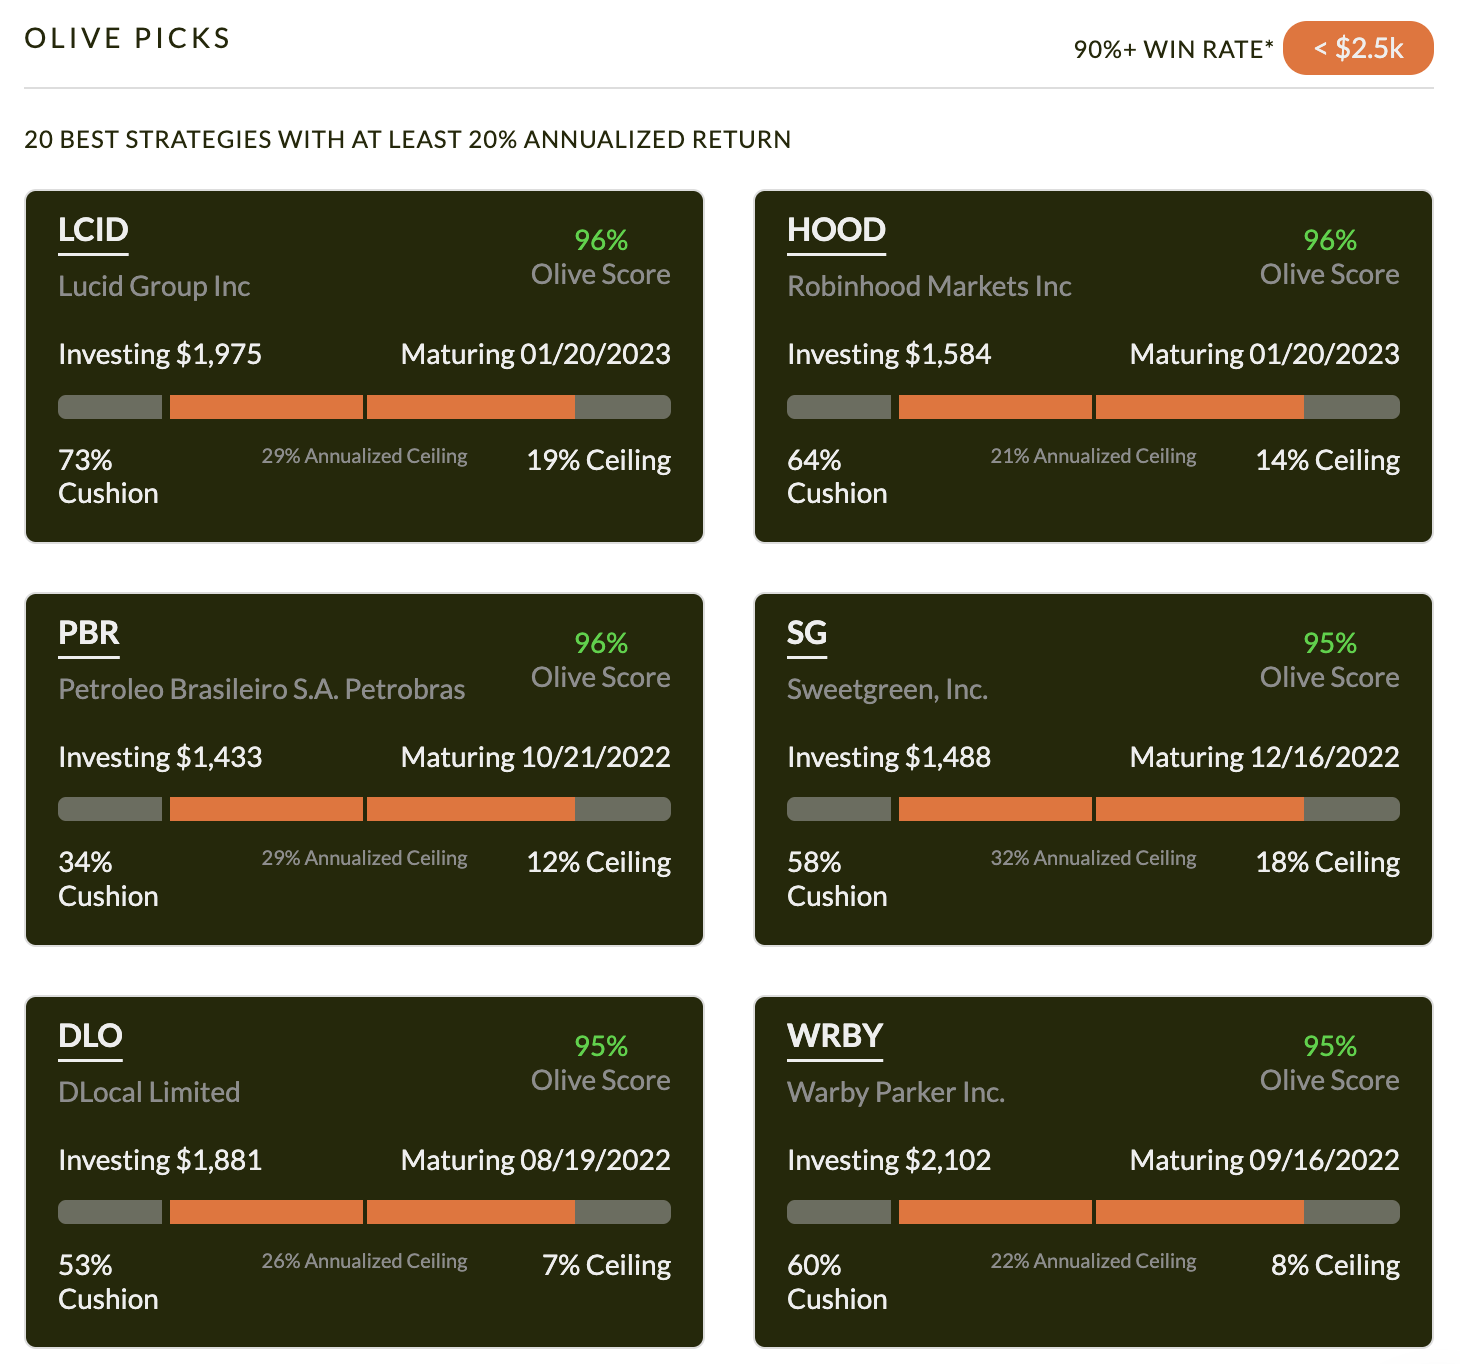
Task: Click the PBR cushion-ceiling range bar
Action: pos(364,809)
